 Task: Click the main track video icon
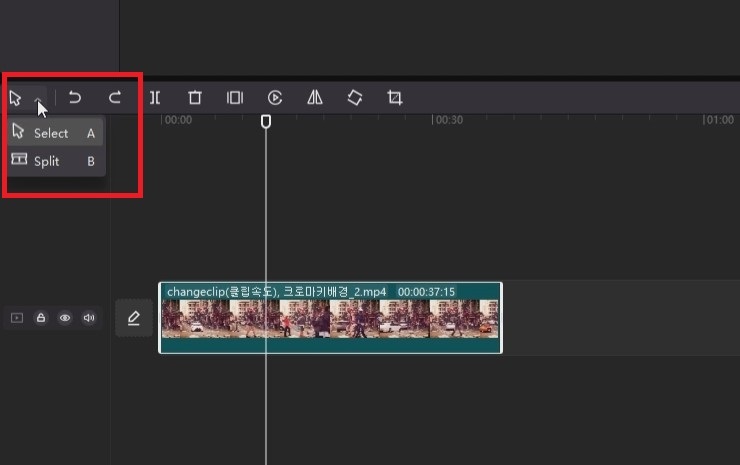pos(17,318)
